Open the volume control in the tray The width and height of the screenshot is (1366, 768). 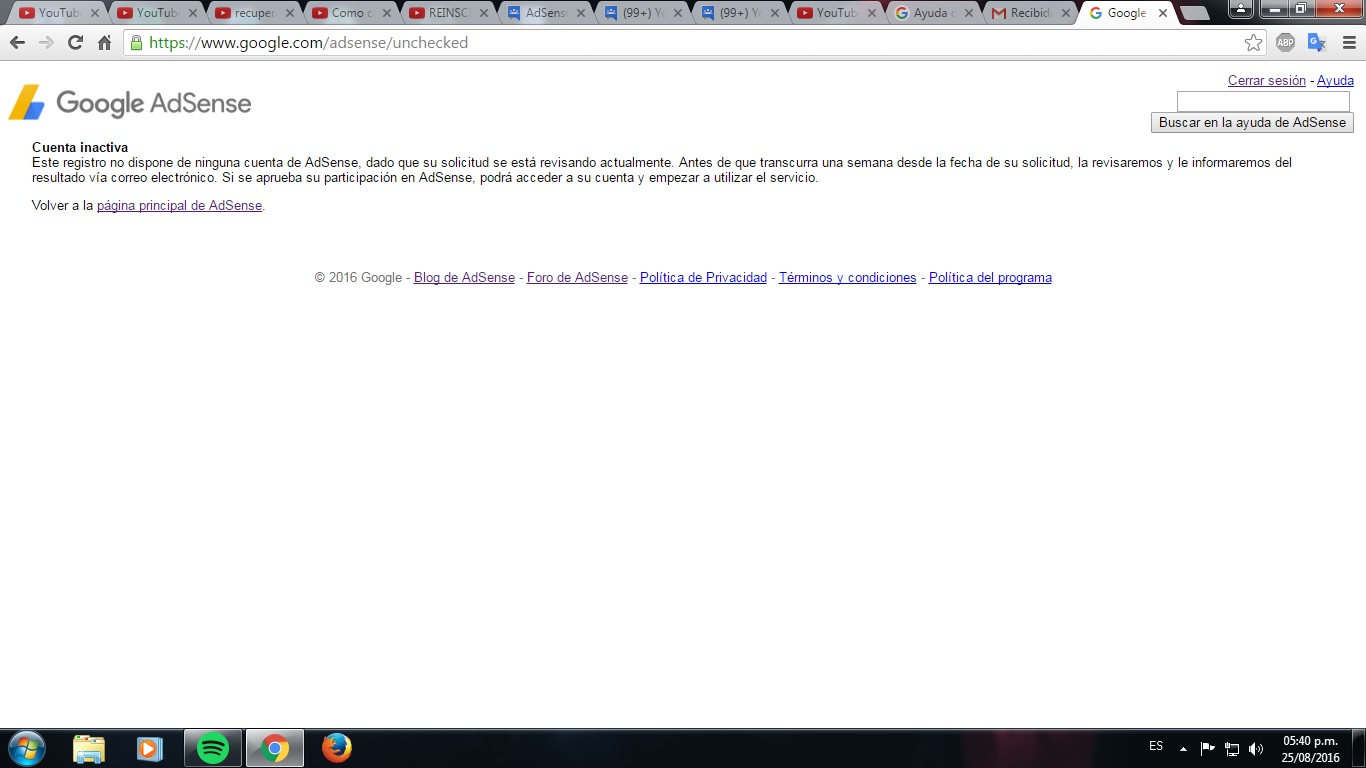click(1256, 748)
